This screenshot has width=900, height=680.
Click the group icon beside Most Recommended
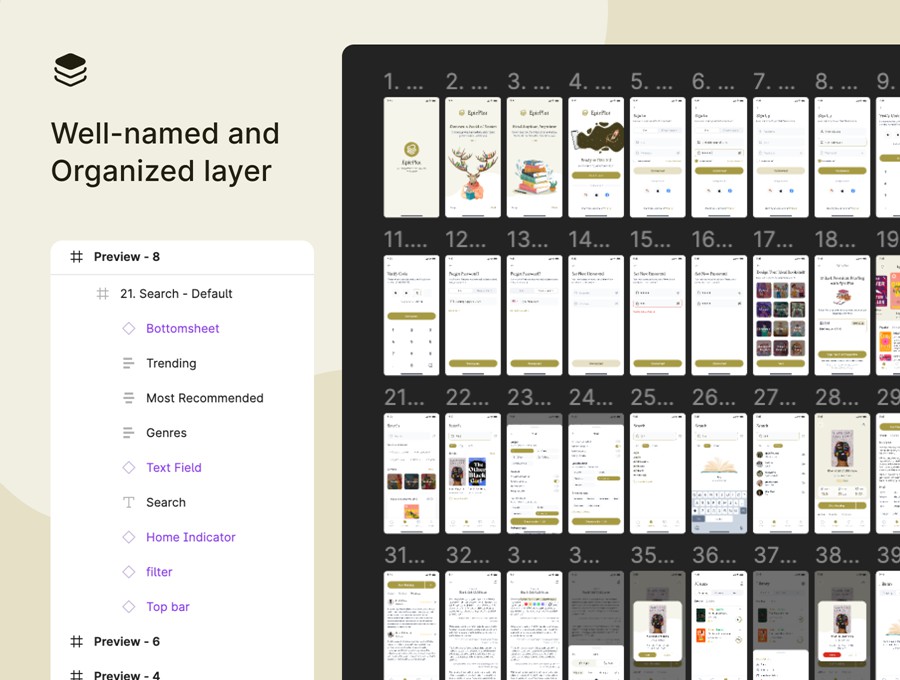coord(129,398)
